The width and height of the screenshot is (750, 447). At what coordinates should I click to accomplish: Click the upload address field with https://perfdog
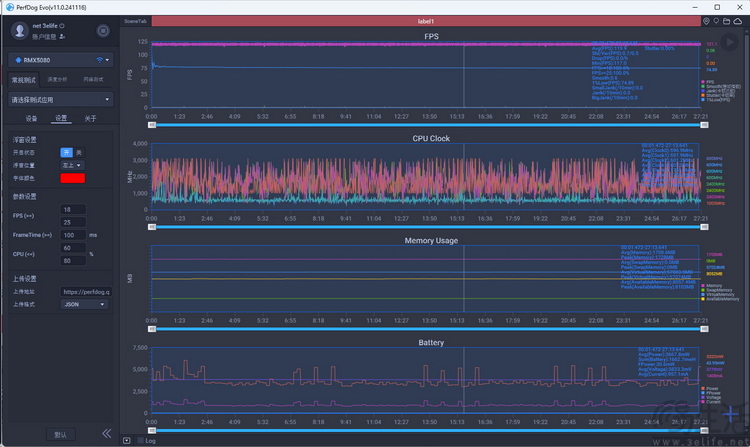(86, 292)
